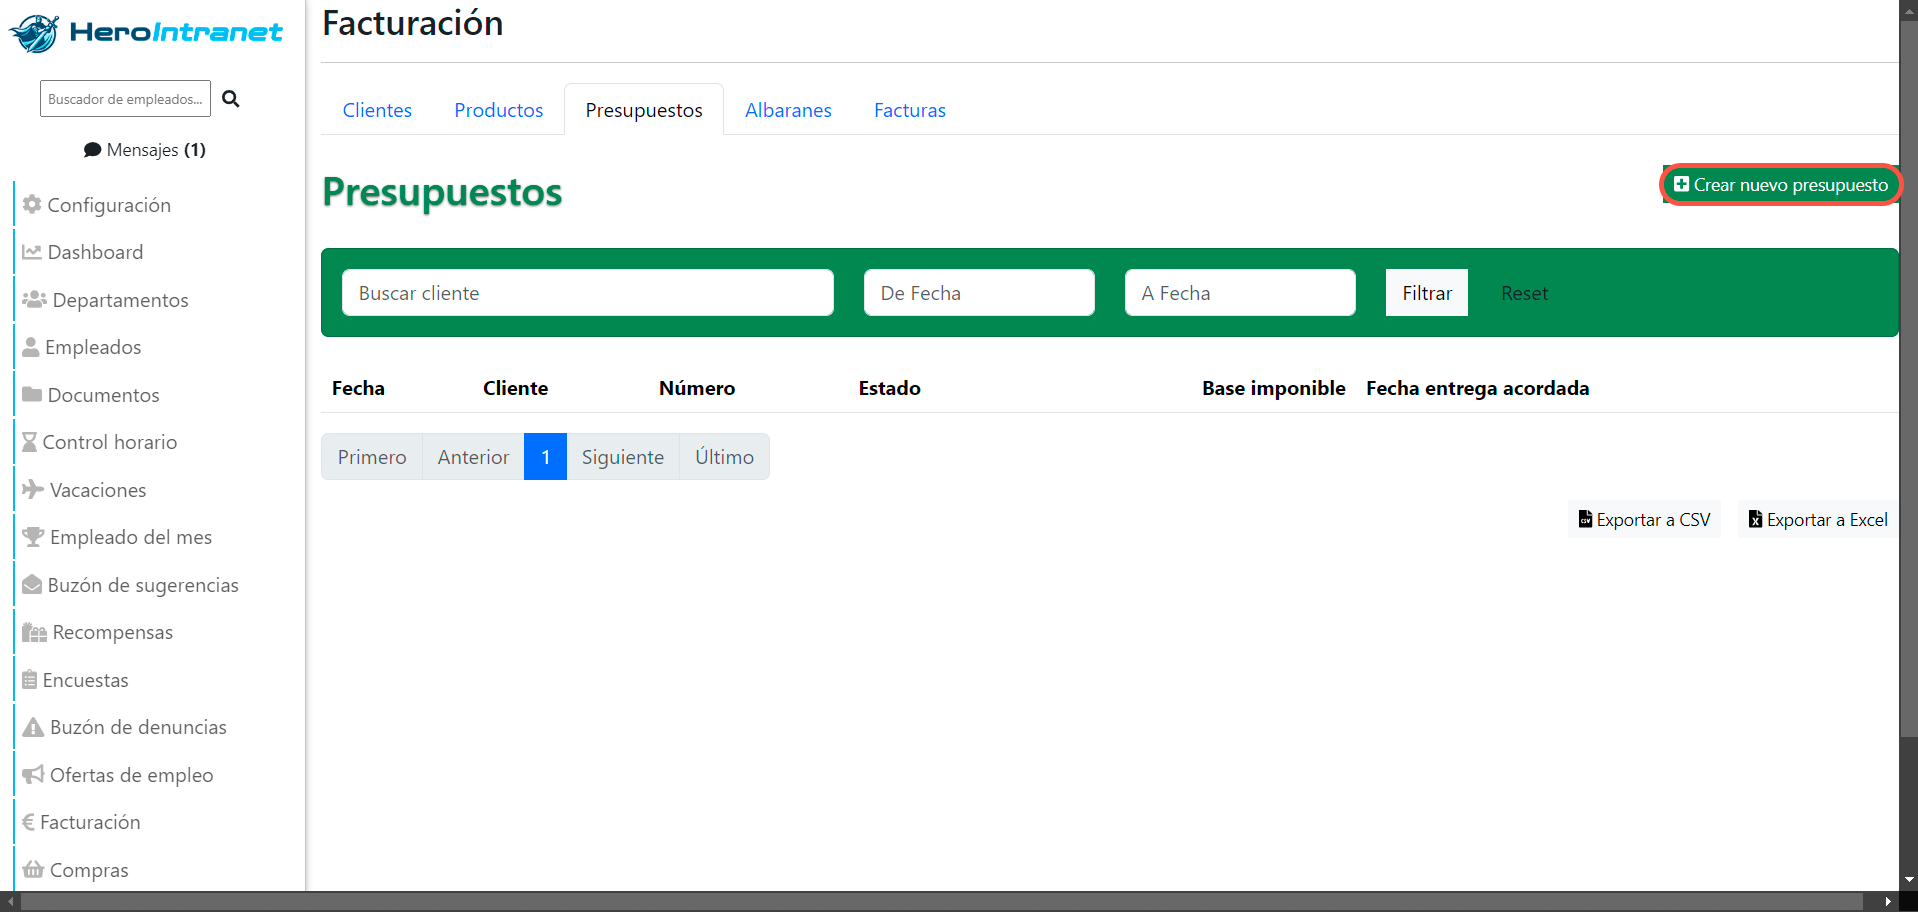The height and width of the screenshot is (912, 1918).
Task: Click the vertical scrollbar down arrow
Action: point(1909,880)
